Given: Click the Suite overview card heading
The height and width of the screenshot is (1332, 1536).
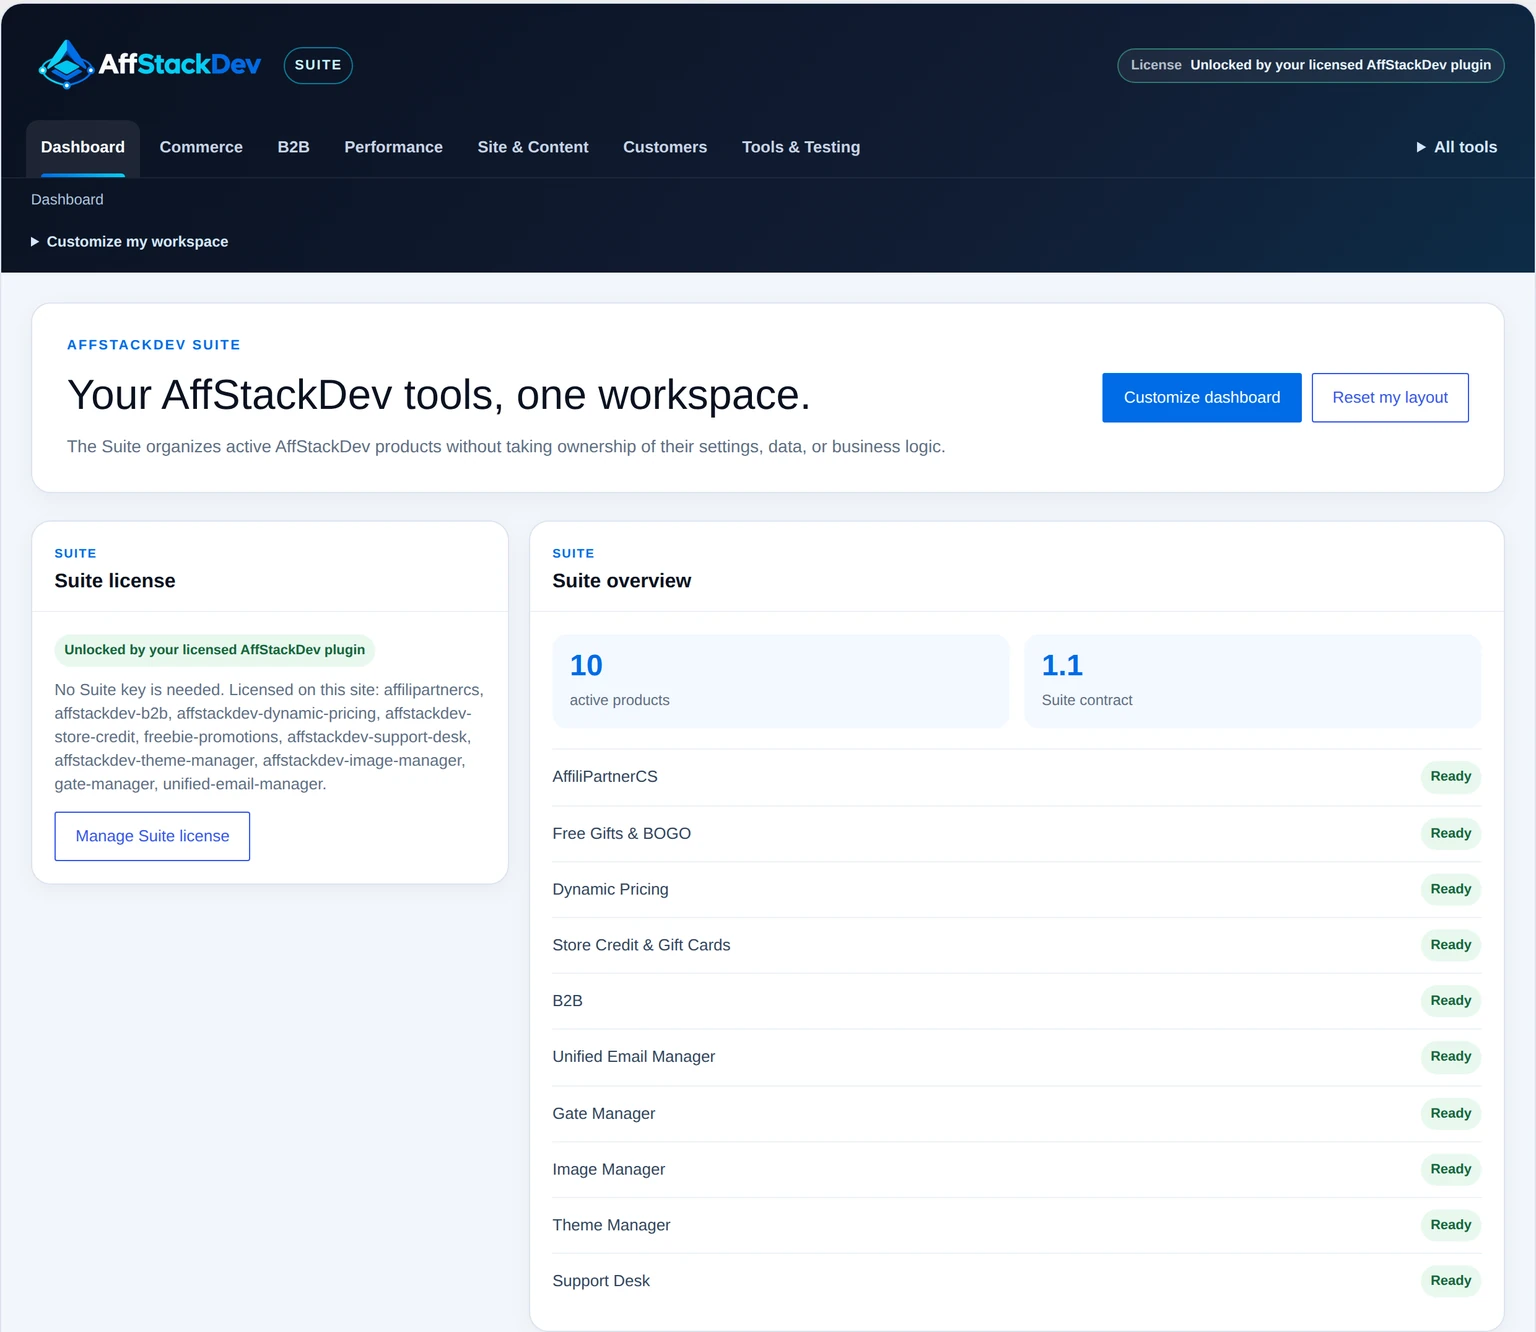Looking at the screenshot, I should (x=622, y=581).
